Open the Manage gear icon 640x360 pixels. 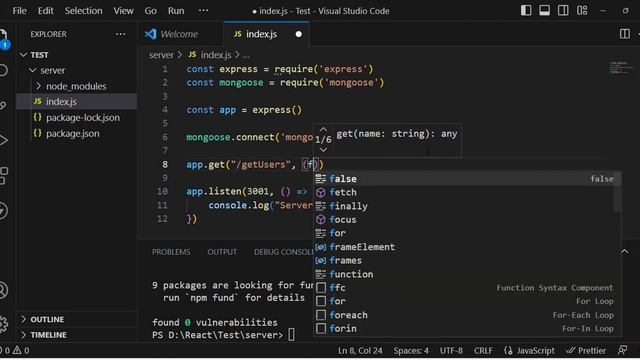tap(3, 324)
